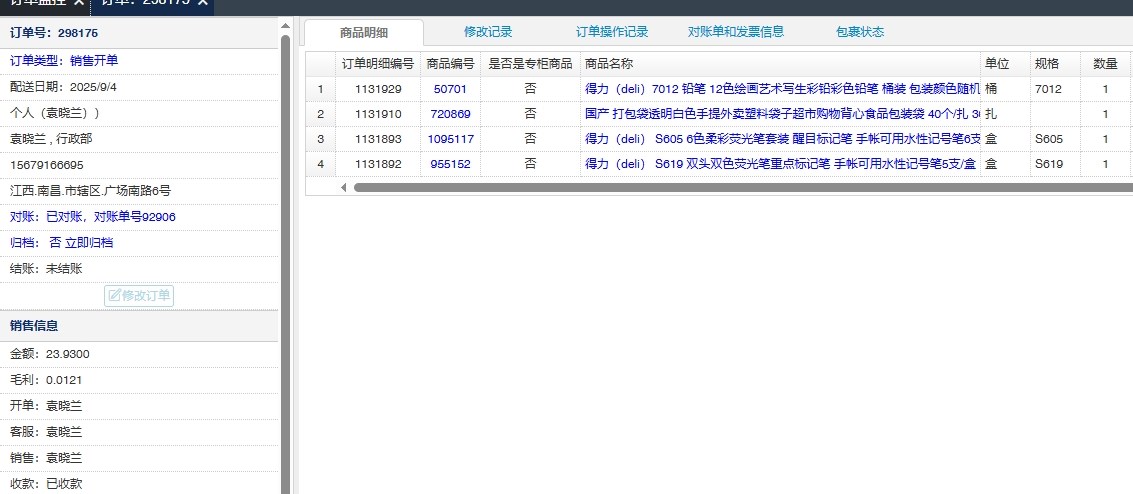This screenshot has height=494, width=1133.
Task: Open the 订单操作记录 tab
Action: [612, 32]
